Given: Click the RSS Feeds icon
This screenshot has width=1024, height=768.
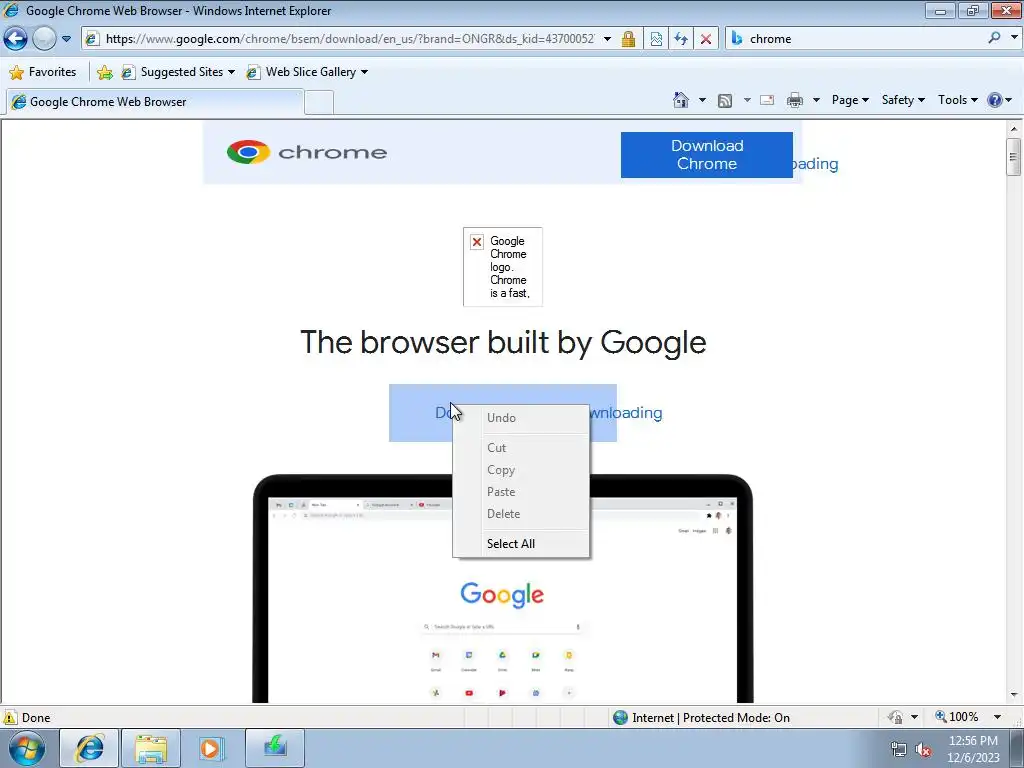Looking at the screenshot, I should (725, 100).
